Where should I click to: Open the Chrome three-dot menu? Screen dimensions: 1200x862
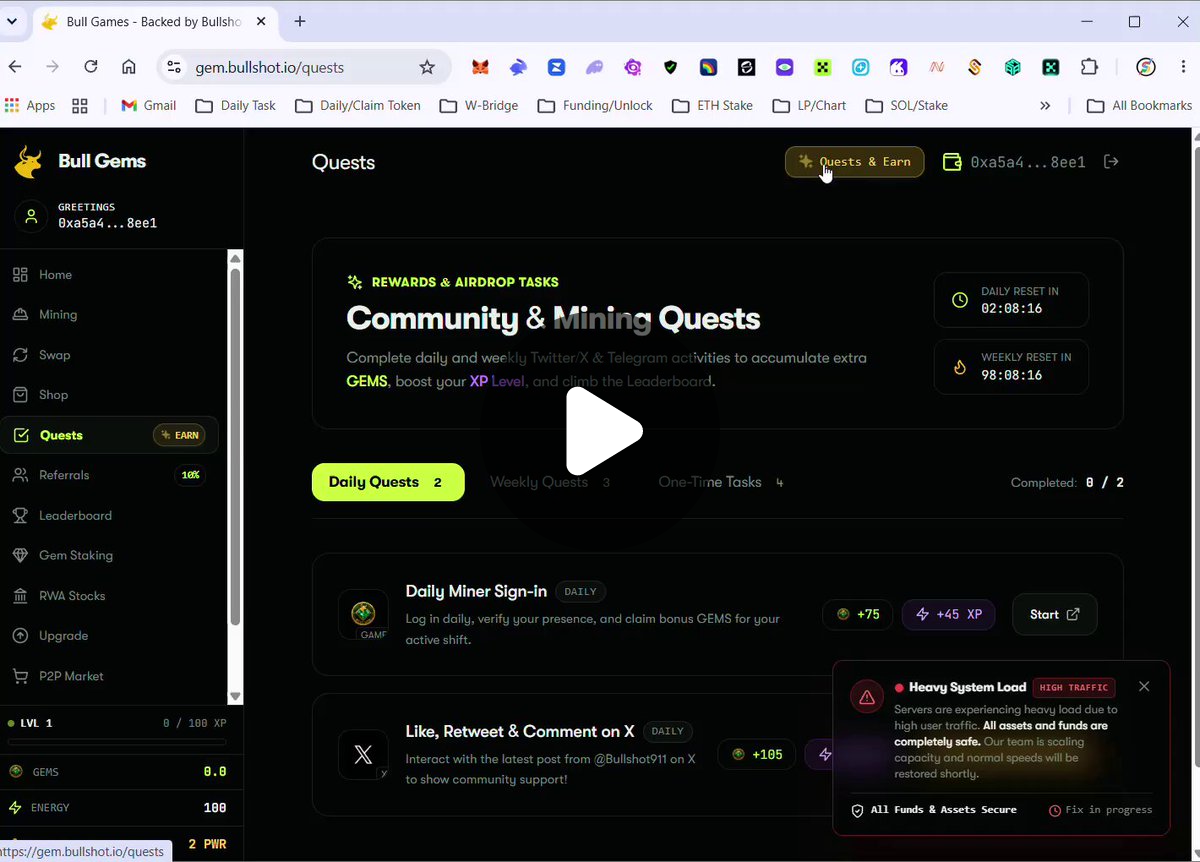point(1182,67)
